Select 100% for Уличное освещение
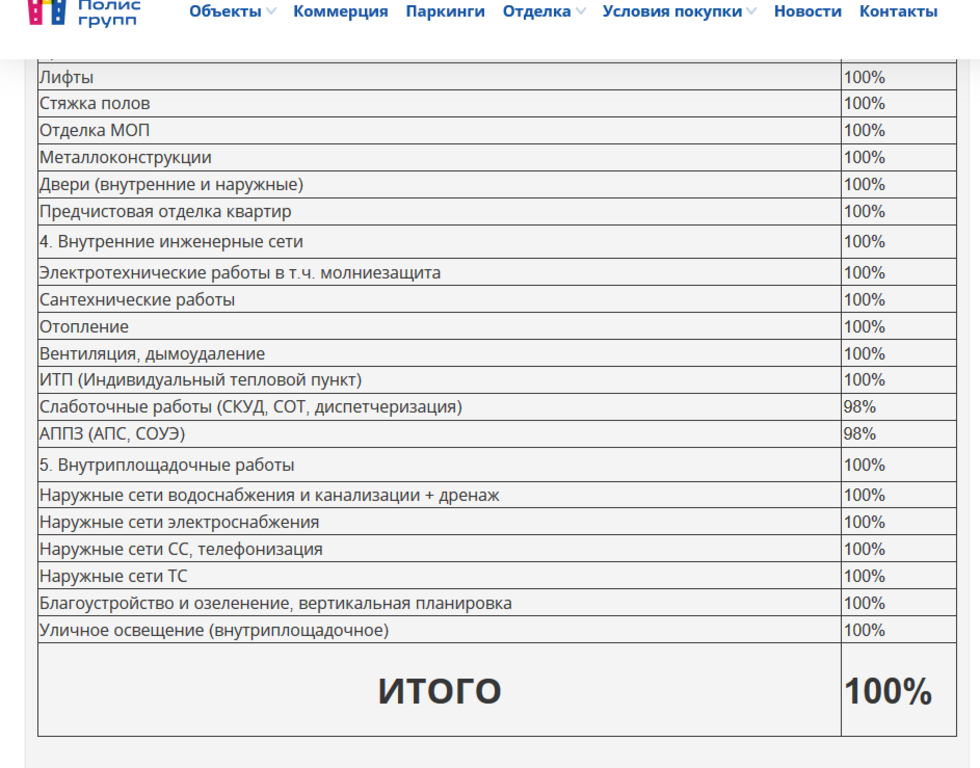Screen dimensions: 980x768 864,630
